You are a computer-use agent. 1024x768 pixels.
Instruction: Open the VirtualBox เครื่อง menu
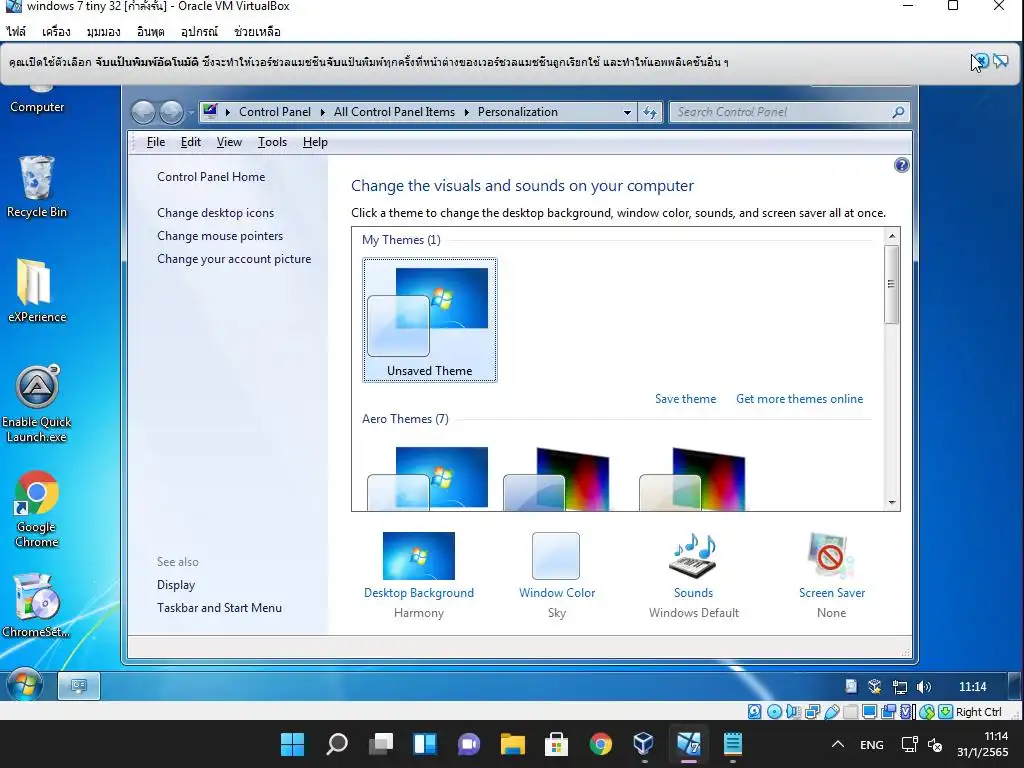coord(56,31)
